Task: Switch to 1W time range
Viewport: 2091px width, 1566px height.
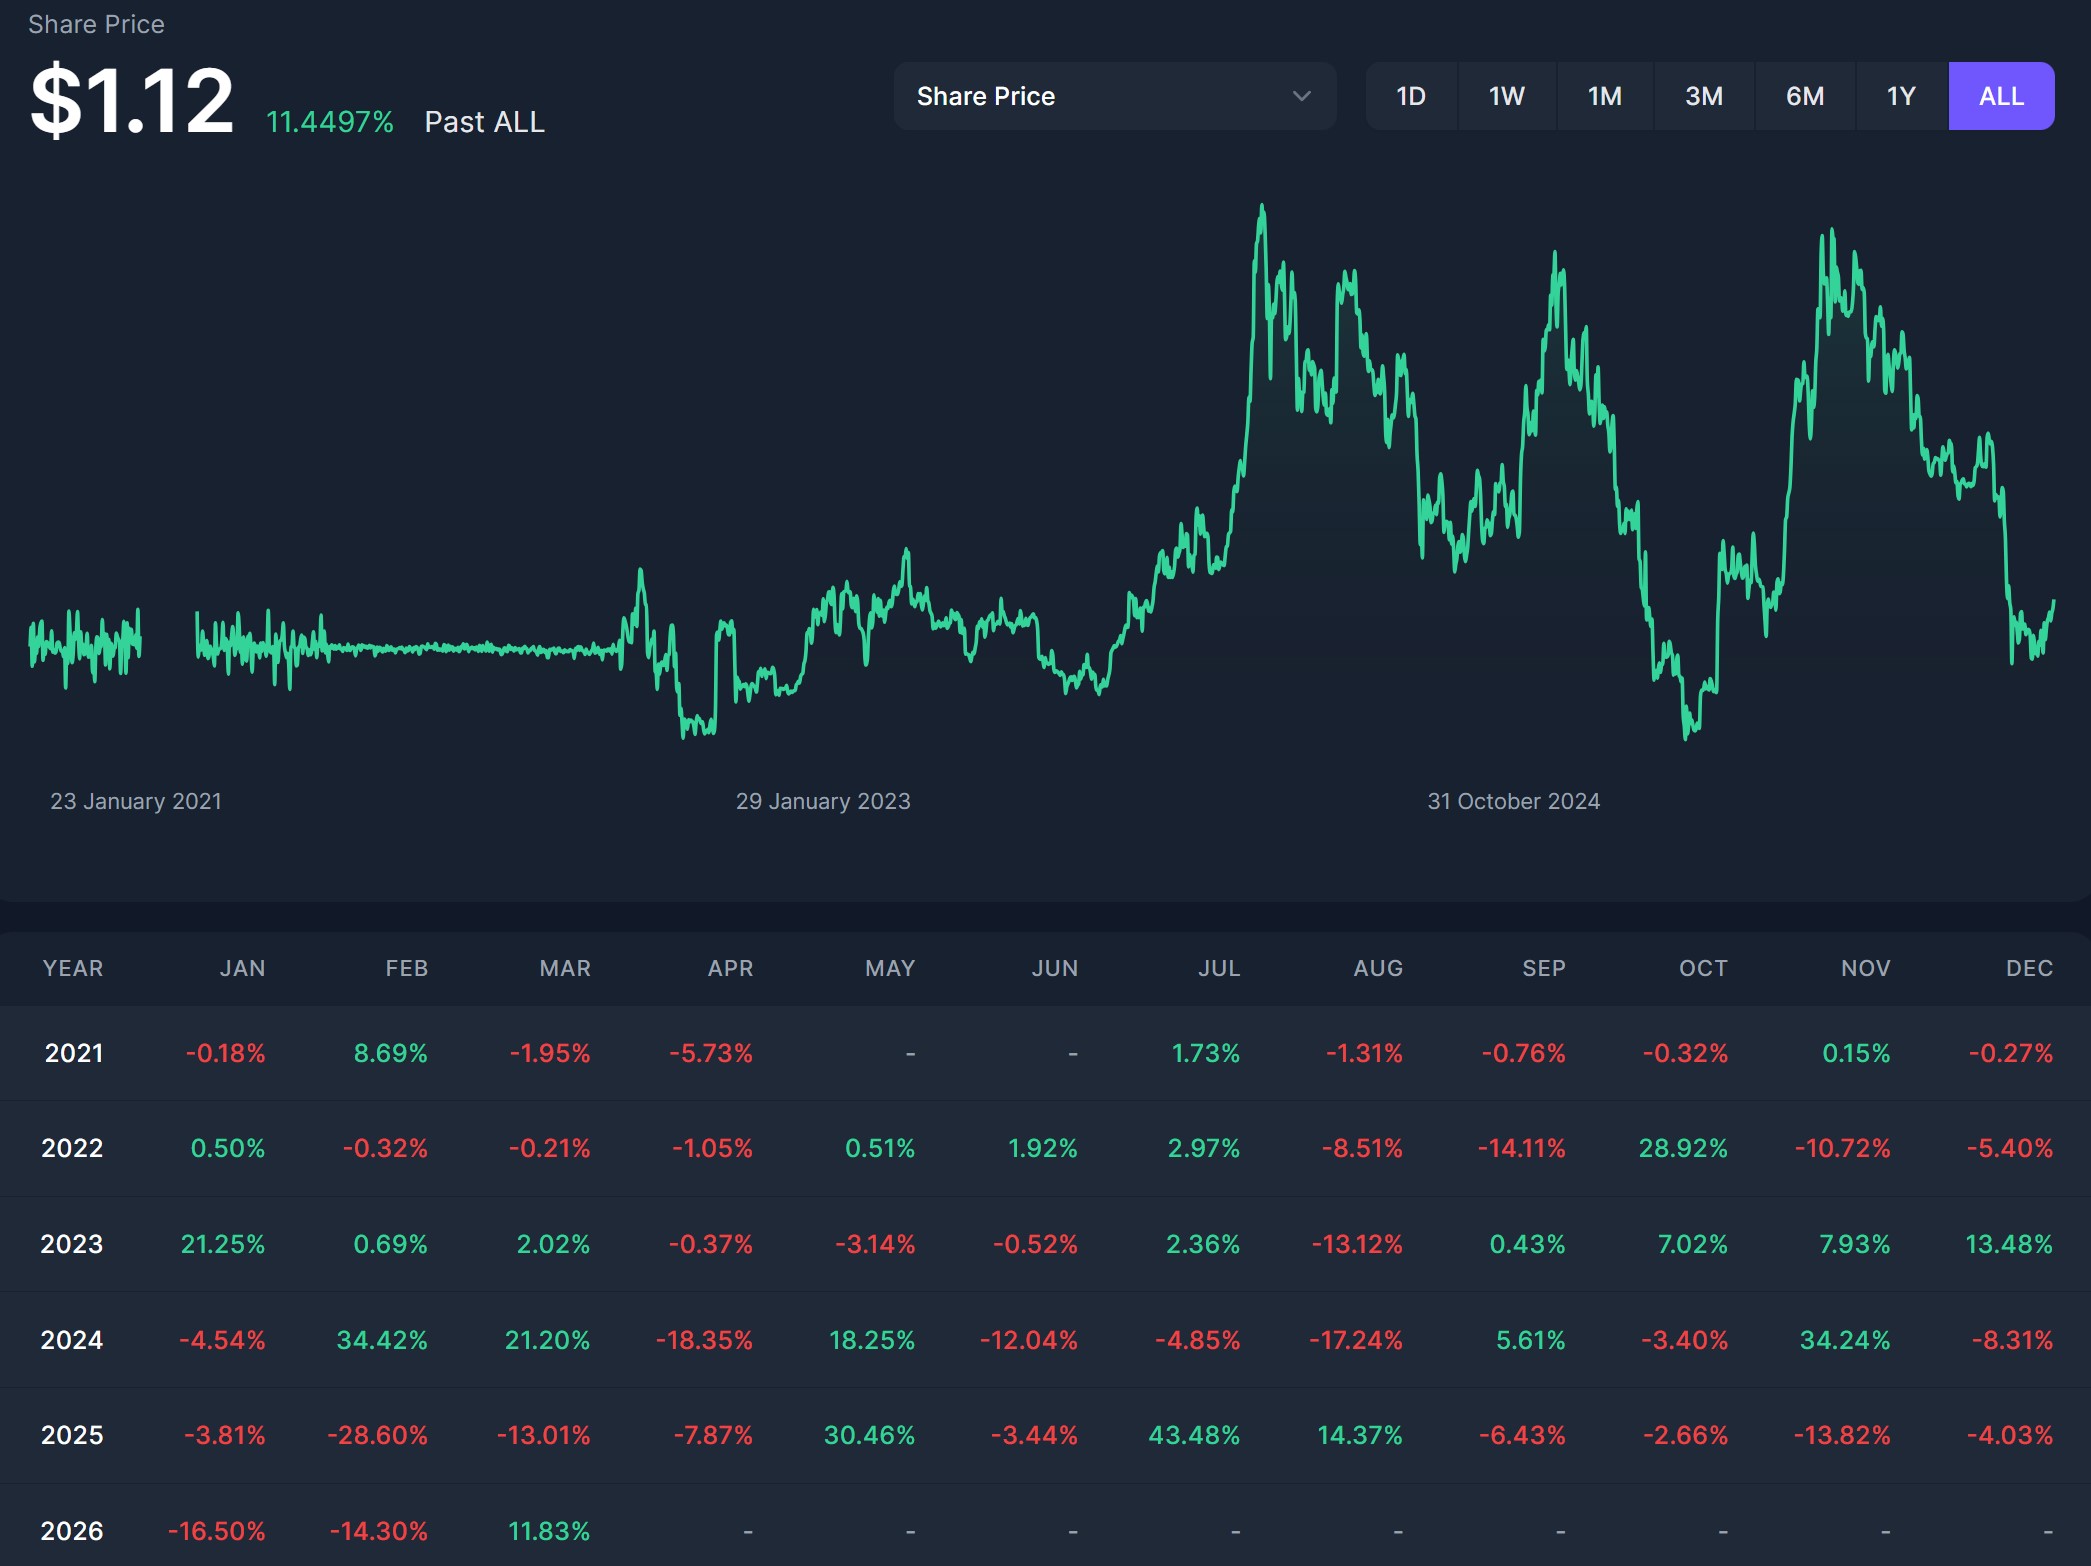Action: point(1506,96)
